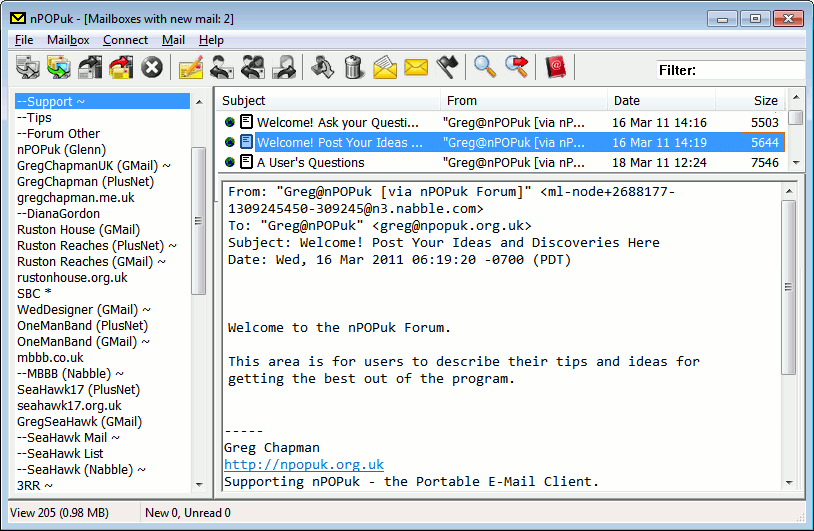Click the Update marked mail (execute) icon
Image resolution: width=814 pixels, height=531 pixels.
pos(90,67)
